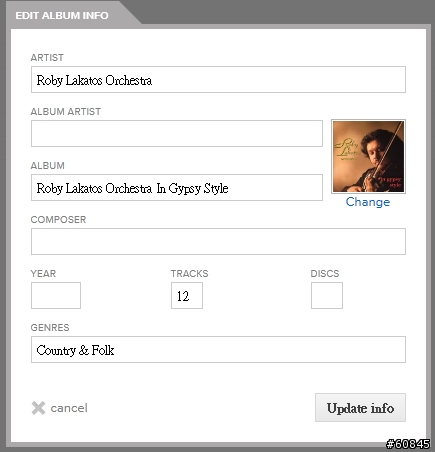Viewport: 435px width, 452px height.
Task: Select the Edit Album Info tab header
Action: click(x=62, y=16)
